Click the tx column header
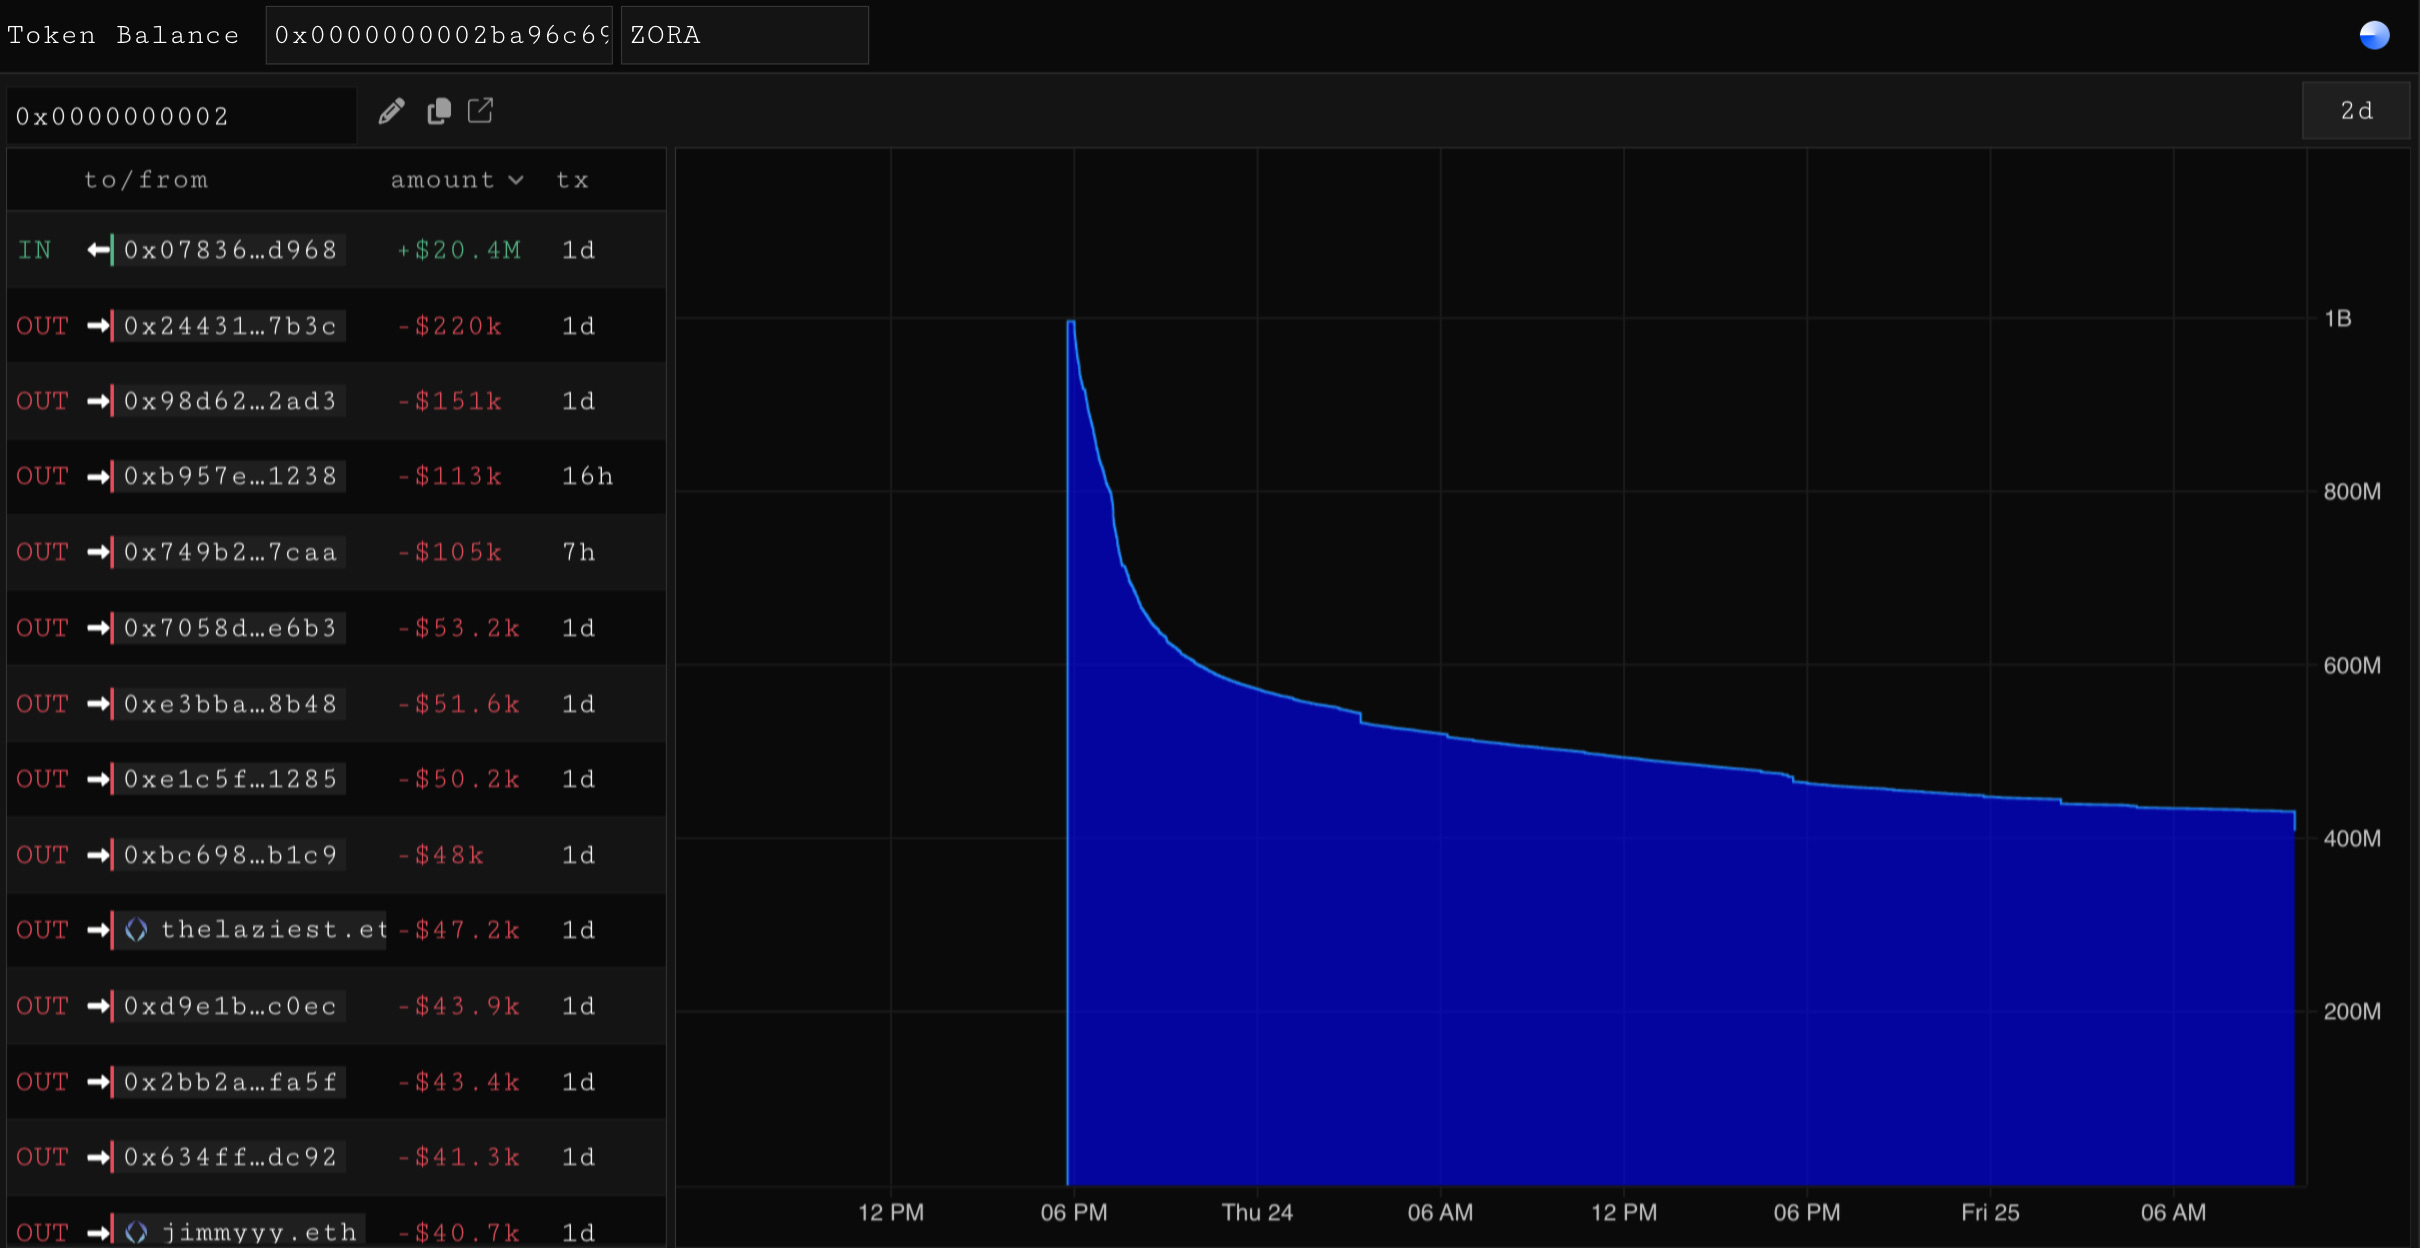The height and width of the screenshot is (1248, 2420). 572,180
